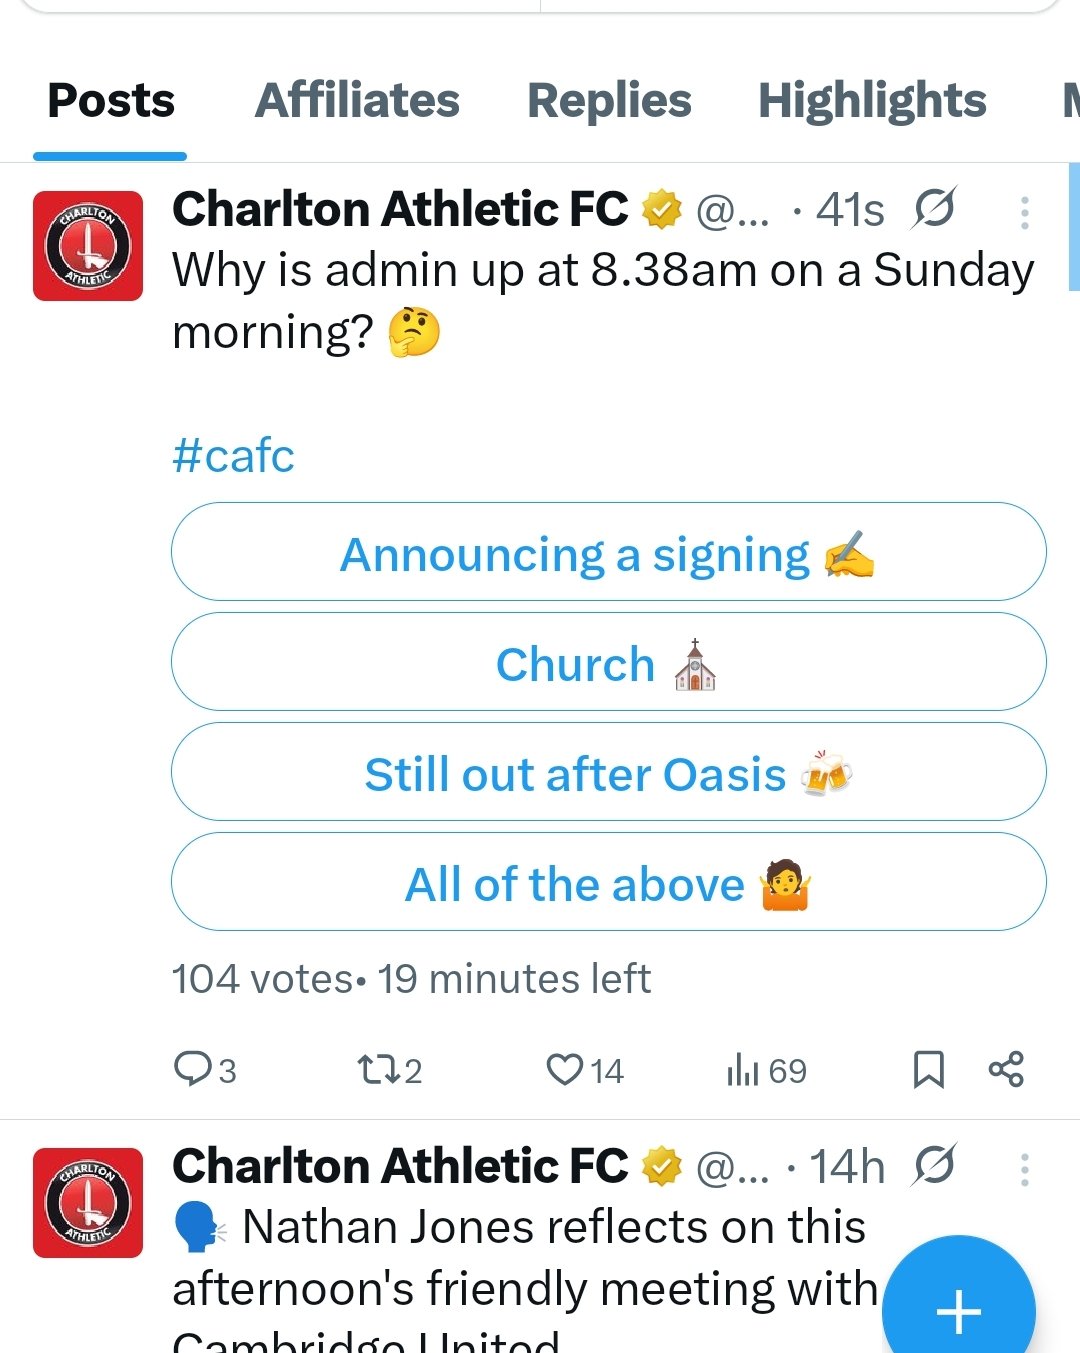Share the poll post
This screenshot has width=1080, height=1353.
[x=1006, y=1069]
